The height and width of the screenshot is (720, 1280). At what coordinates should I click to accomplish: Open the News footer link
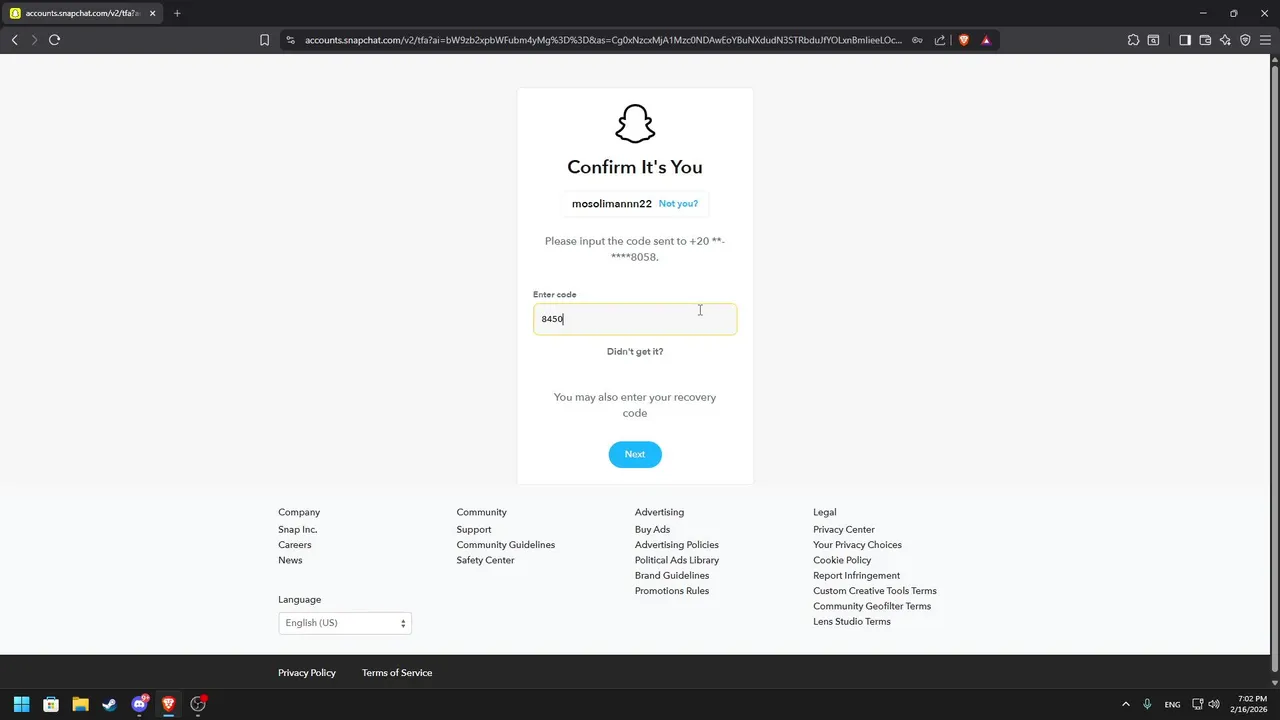point(290,560)
